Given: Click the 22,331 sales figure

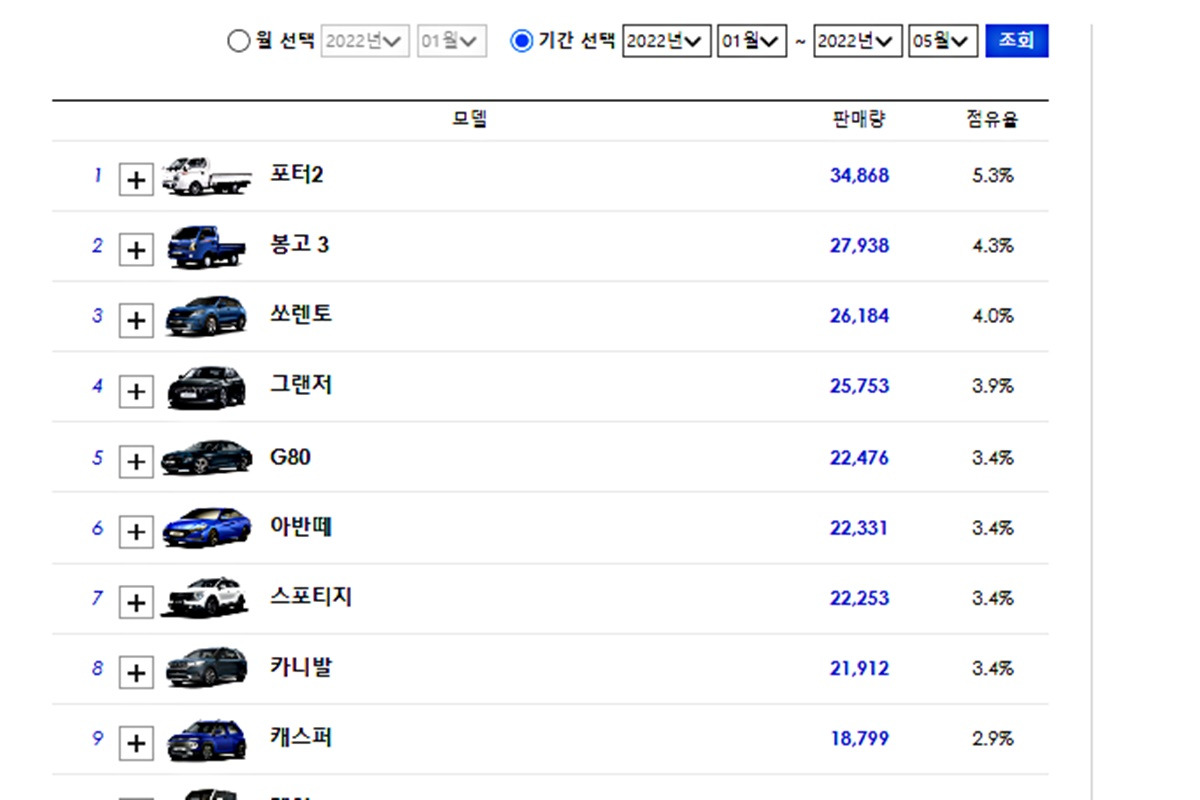Looking at the screenshot, I should click(x=859, y=528).
